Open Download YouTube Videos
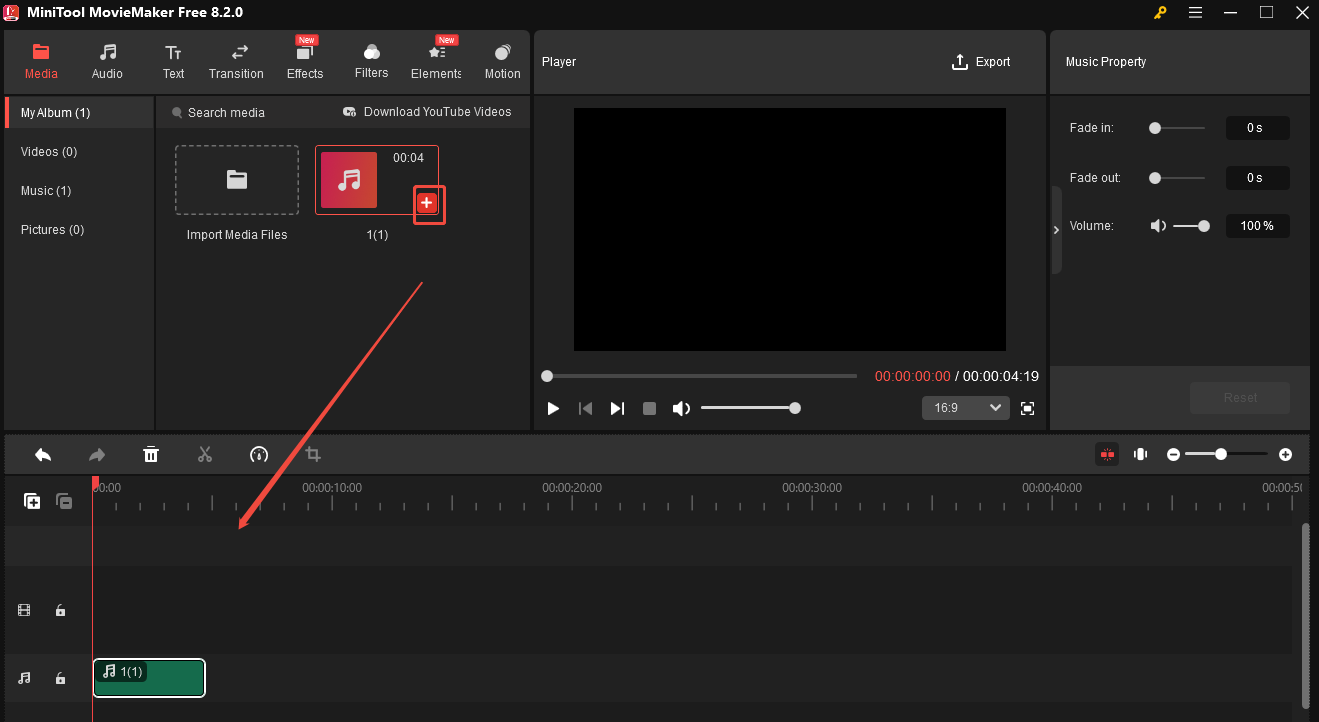This screenshot has width=1319, height=722. (x=427, y=112)
